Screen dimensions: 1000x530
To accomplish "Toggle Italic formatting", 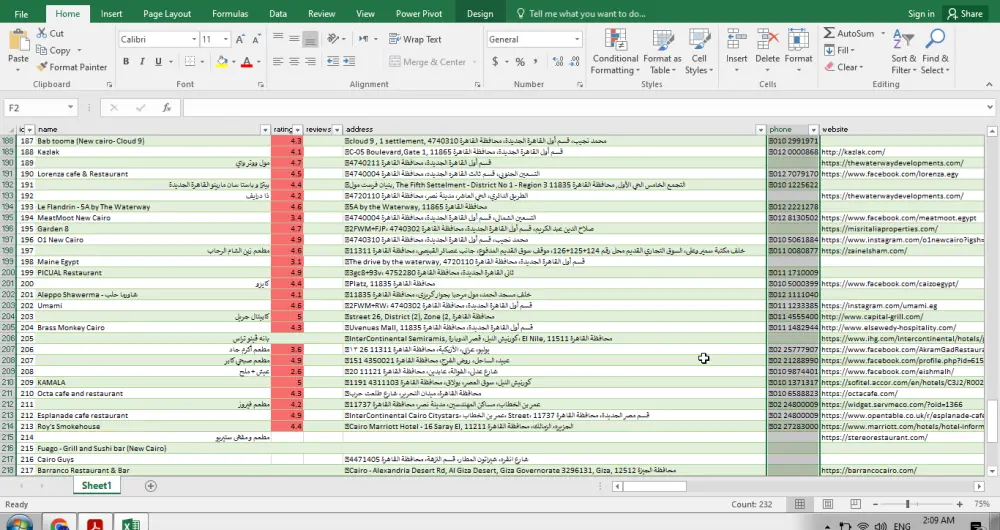I will point(142,62).
